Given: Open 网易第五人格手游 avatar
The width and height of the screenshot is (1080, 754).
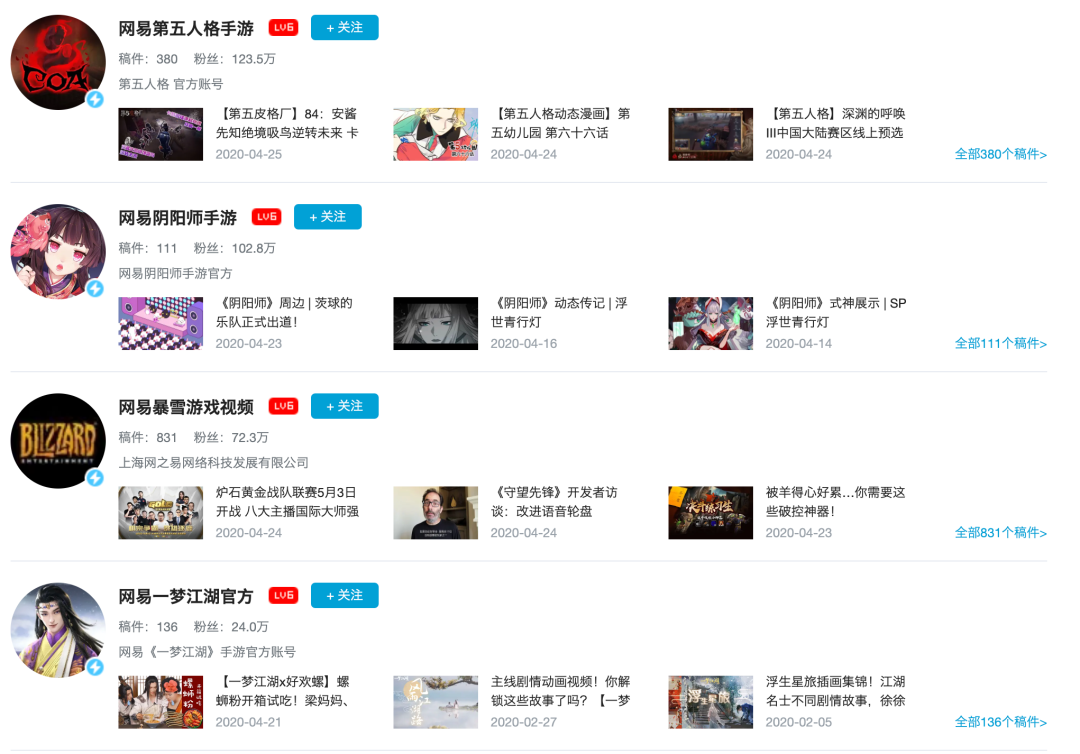Looking at the screenshot, I should click(x=58, y=63).
